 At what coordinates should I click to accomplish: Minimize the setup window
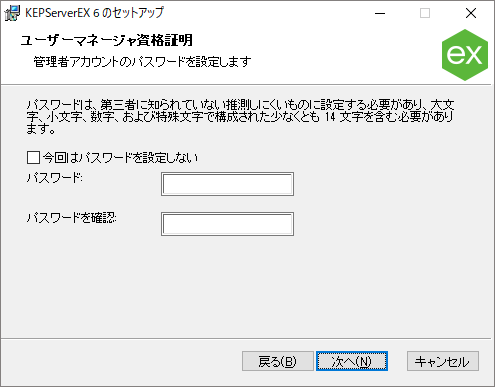point(380,13)
